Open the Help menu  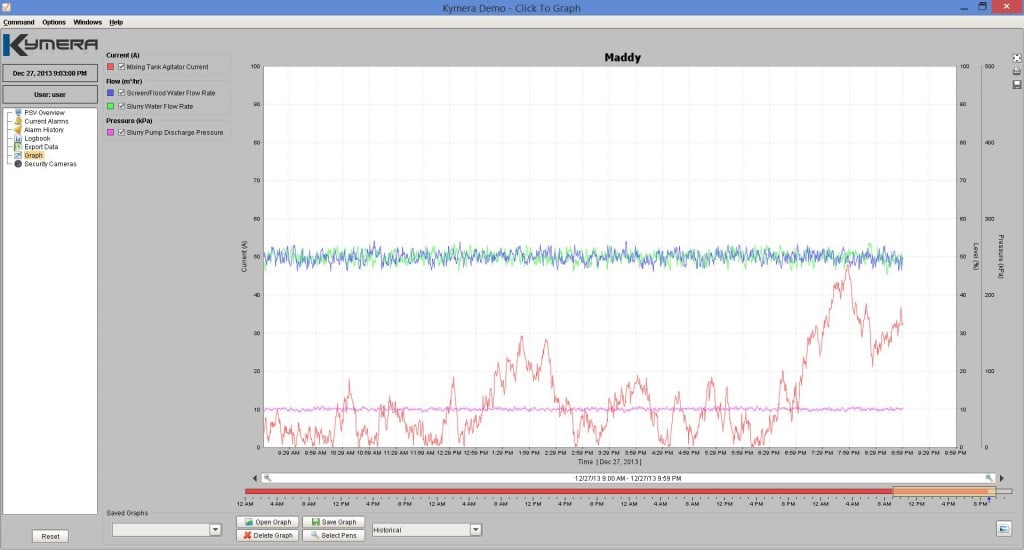click(116, 22)
